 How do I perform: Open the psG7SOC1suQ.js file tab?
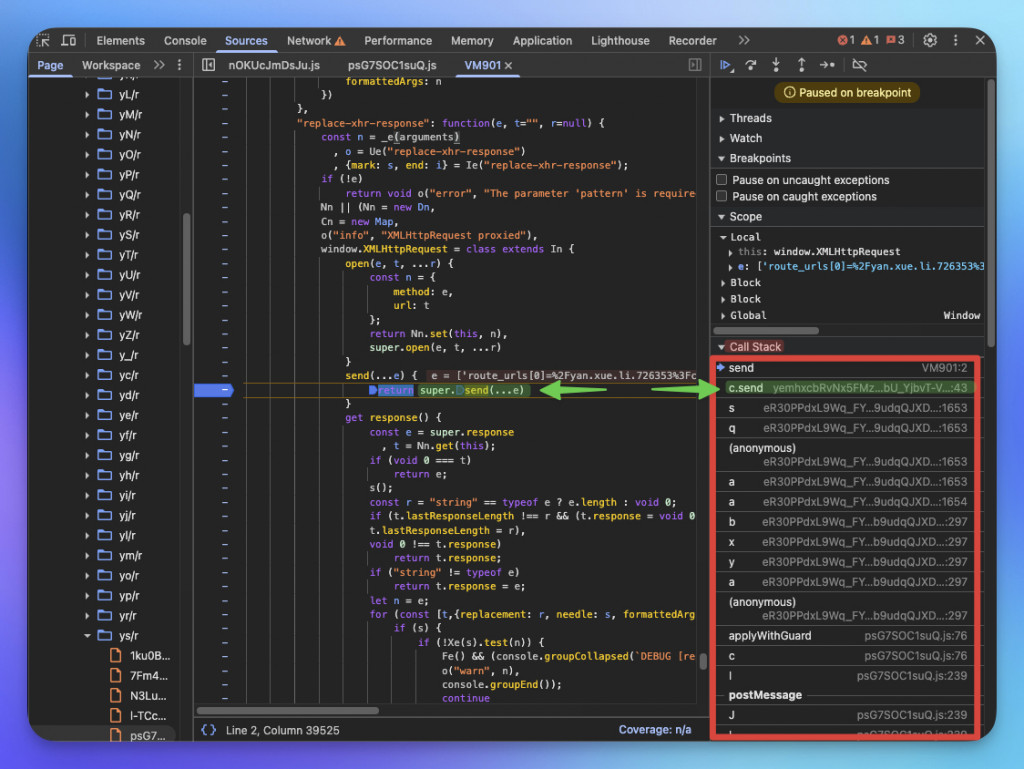(392, 65)
